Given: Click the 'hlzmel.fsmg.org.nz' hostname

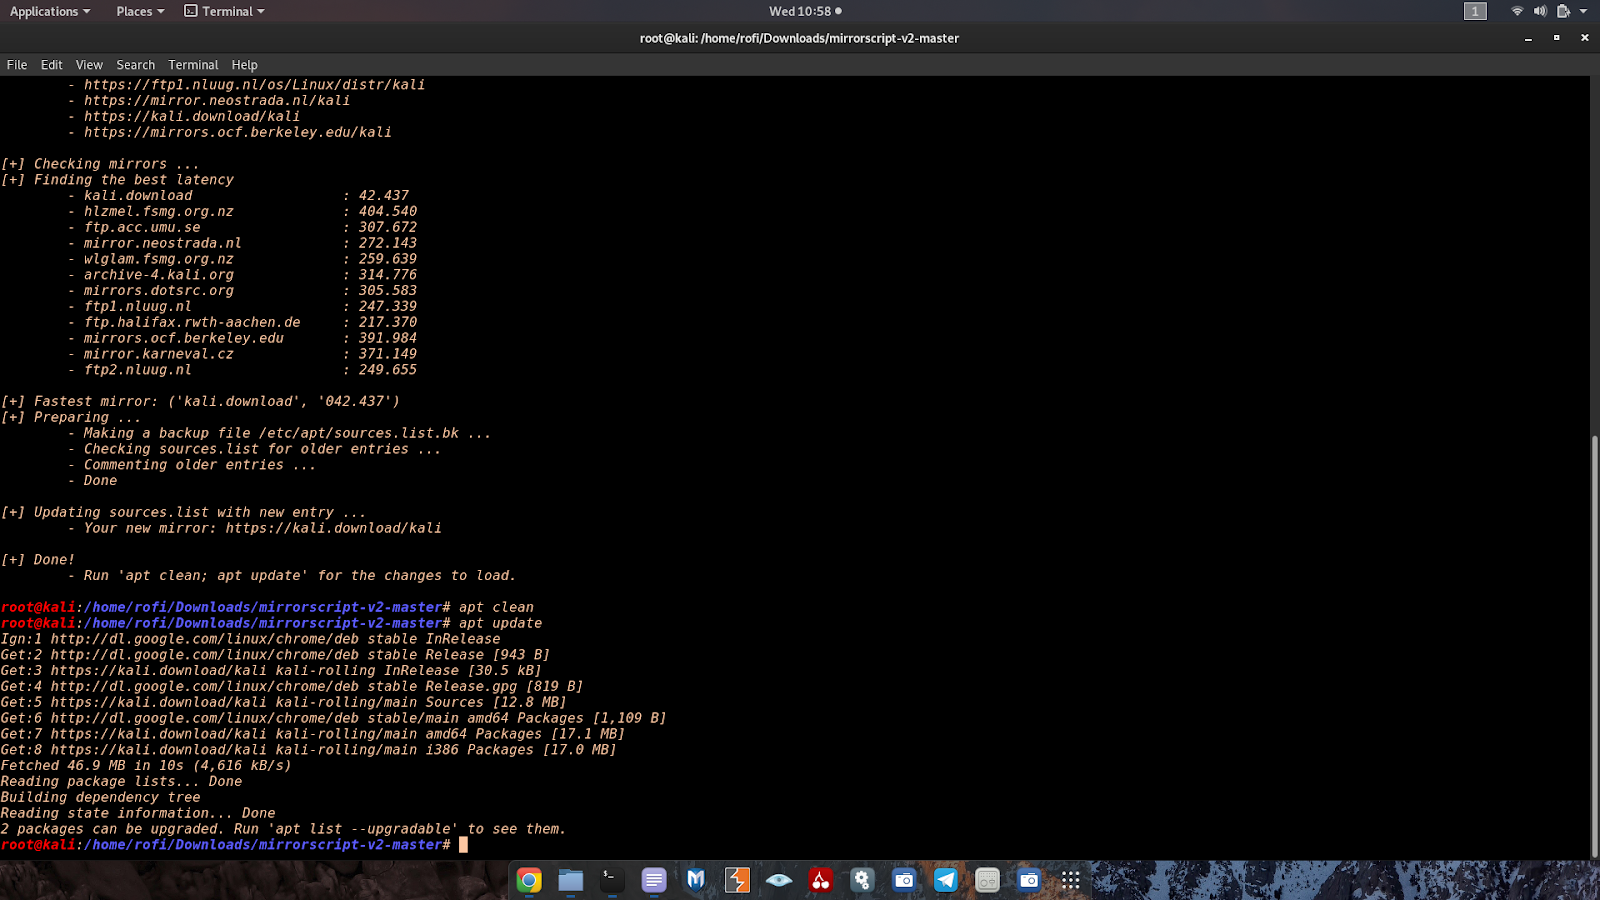Looking at the screenshot, I should 159,212.
